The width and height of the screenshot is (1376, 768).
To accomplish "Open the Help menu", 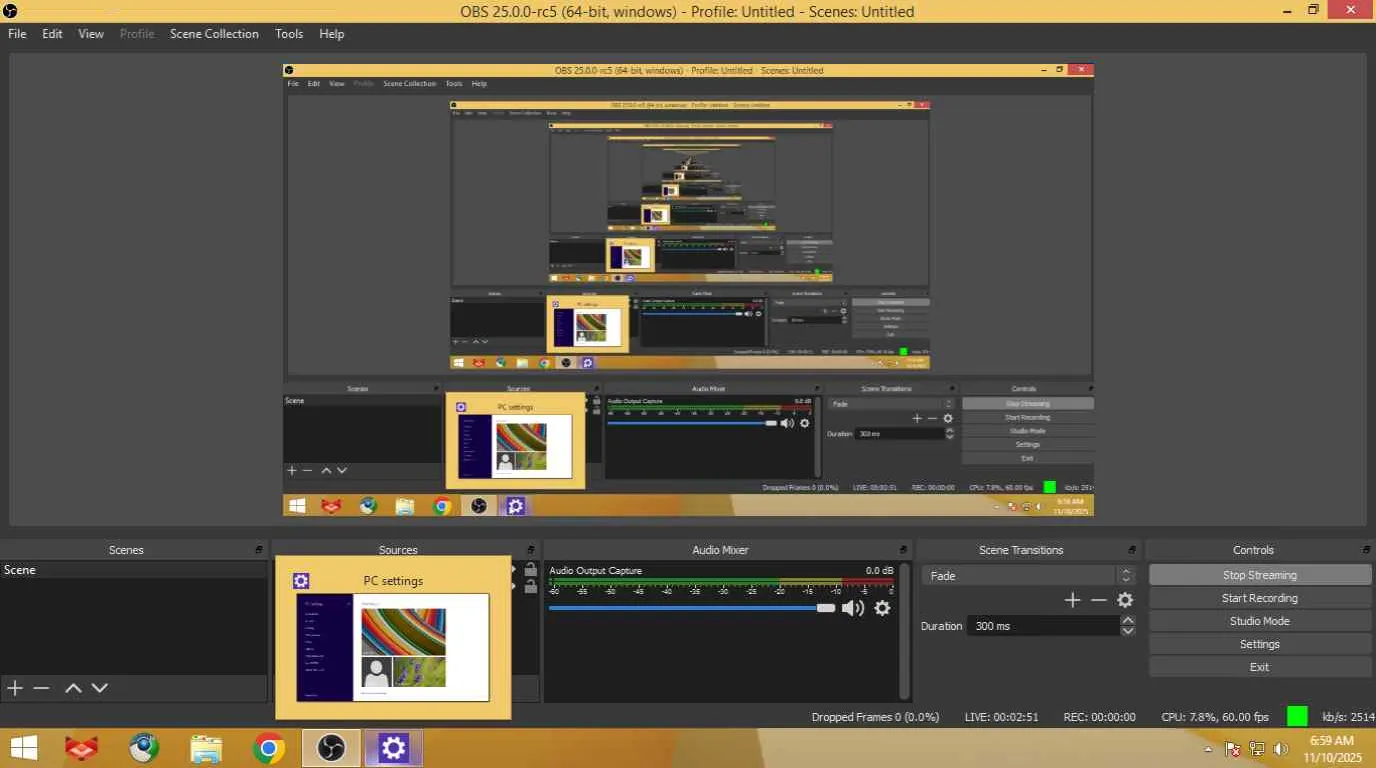I will coord(332,33).
